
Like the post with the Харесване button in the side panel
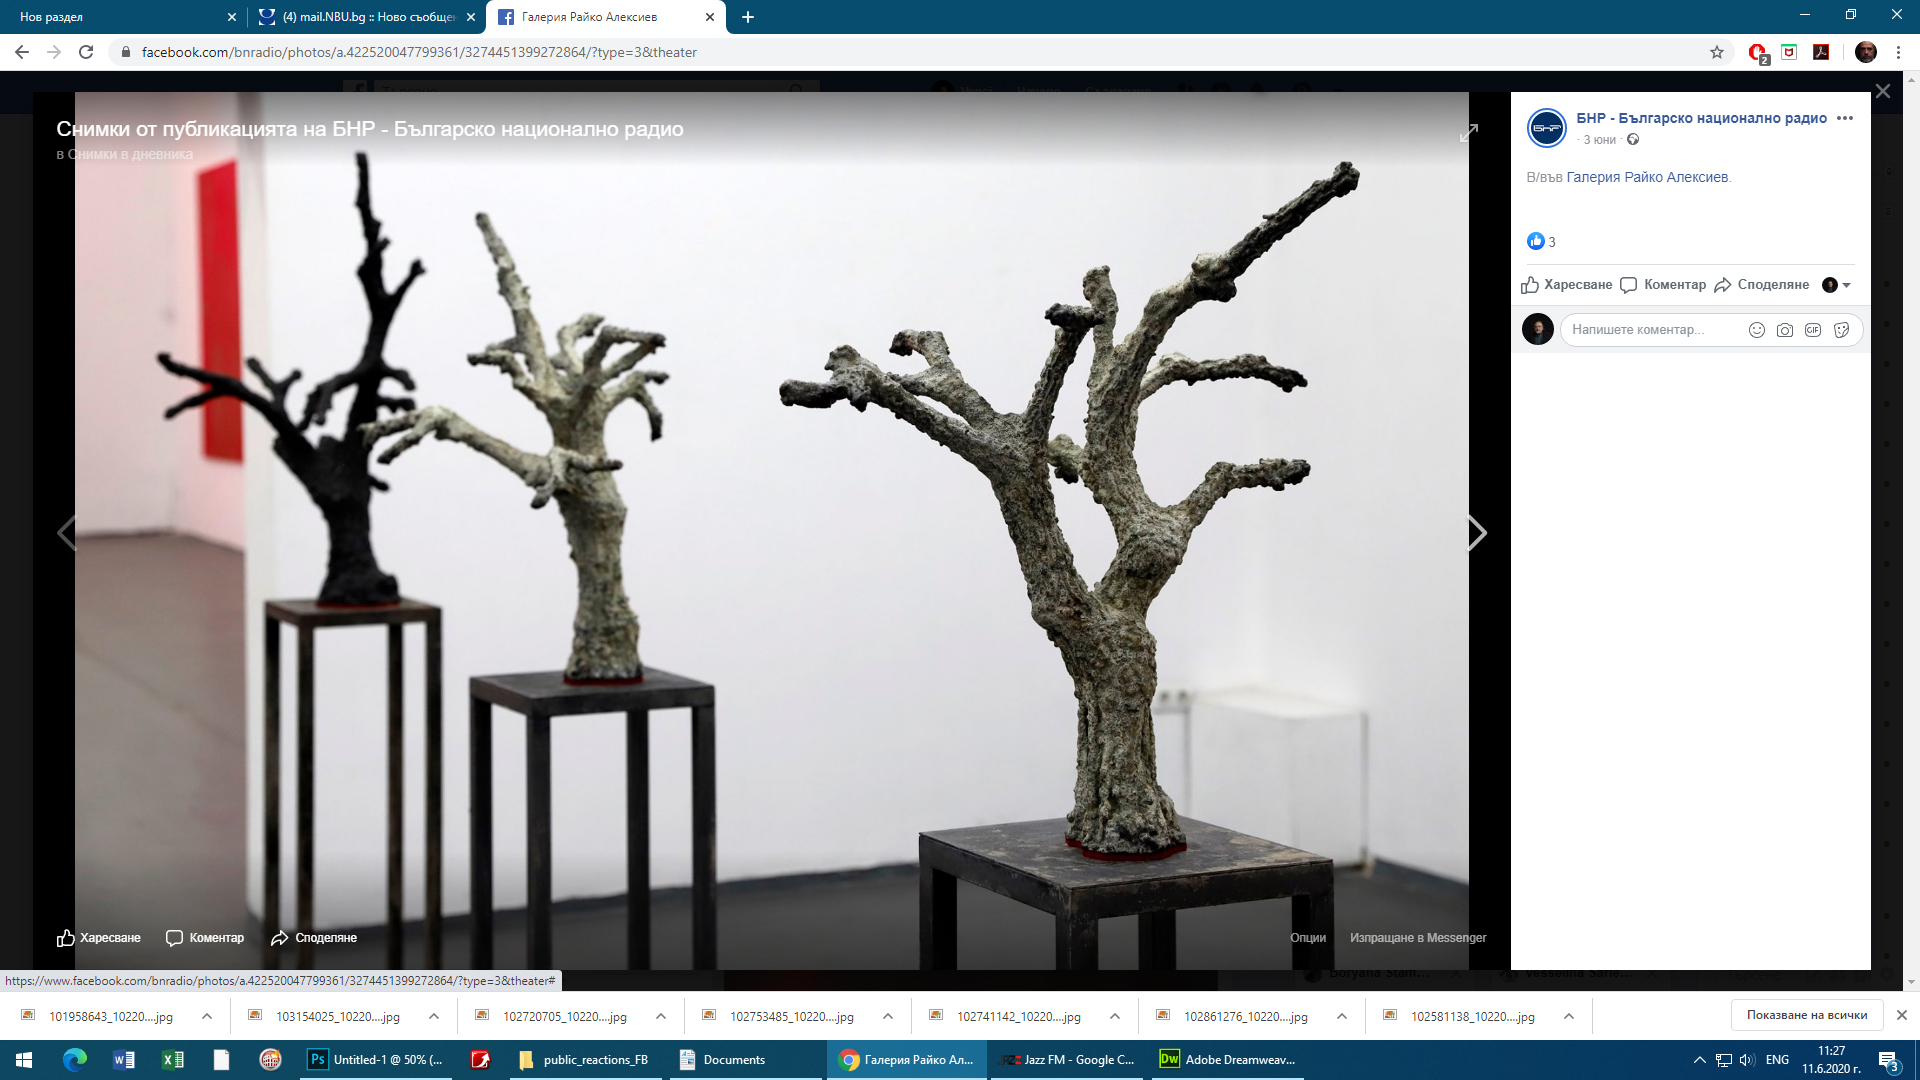pyautogui.click(x=1567, y=285)
